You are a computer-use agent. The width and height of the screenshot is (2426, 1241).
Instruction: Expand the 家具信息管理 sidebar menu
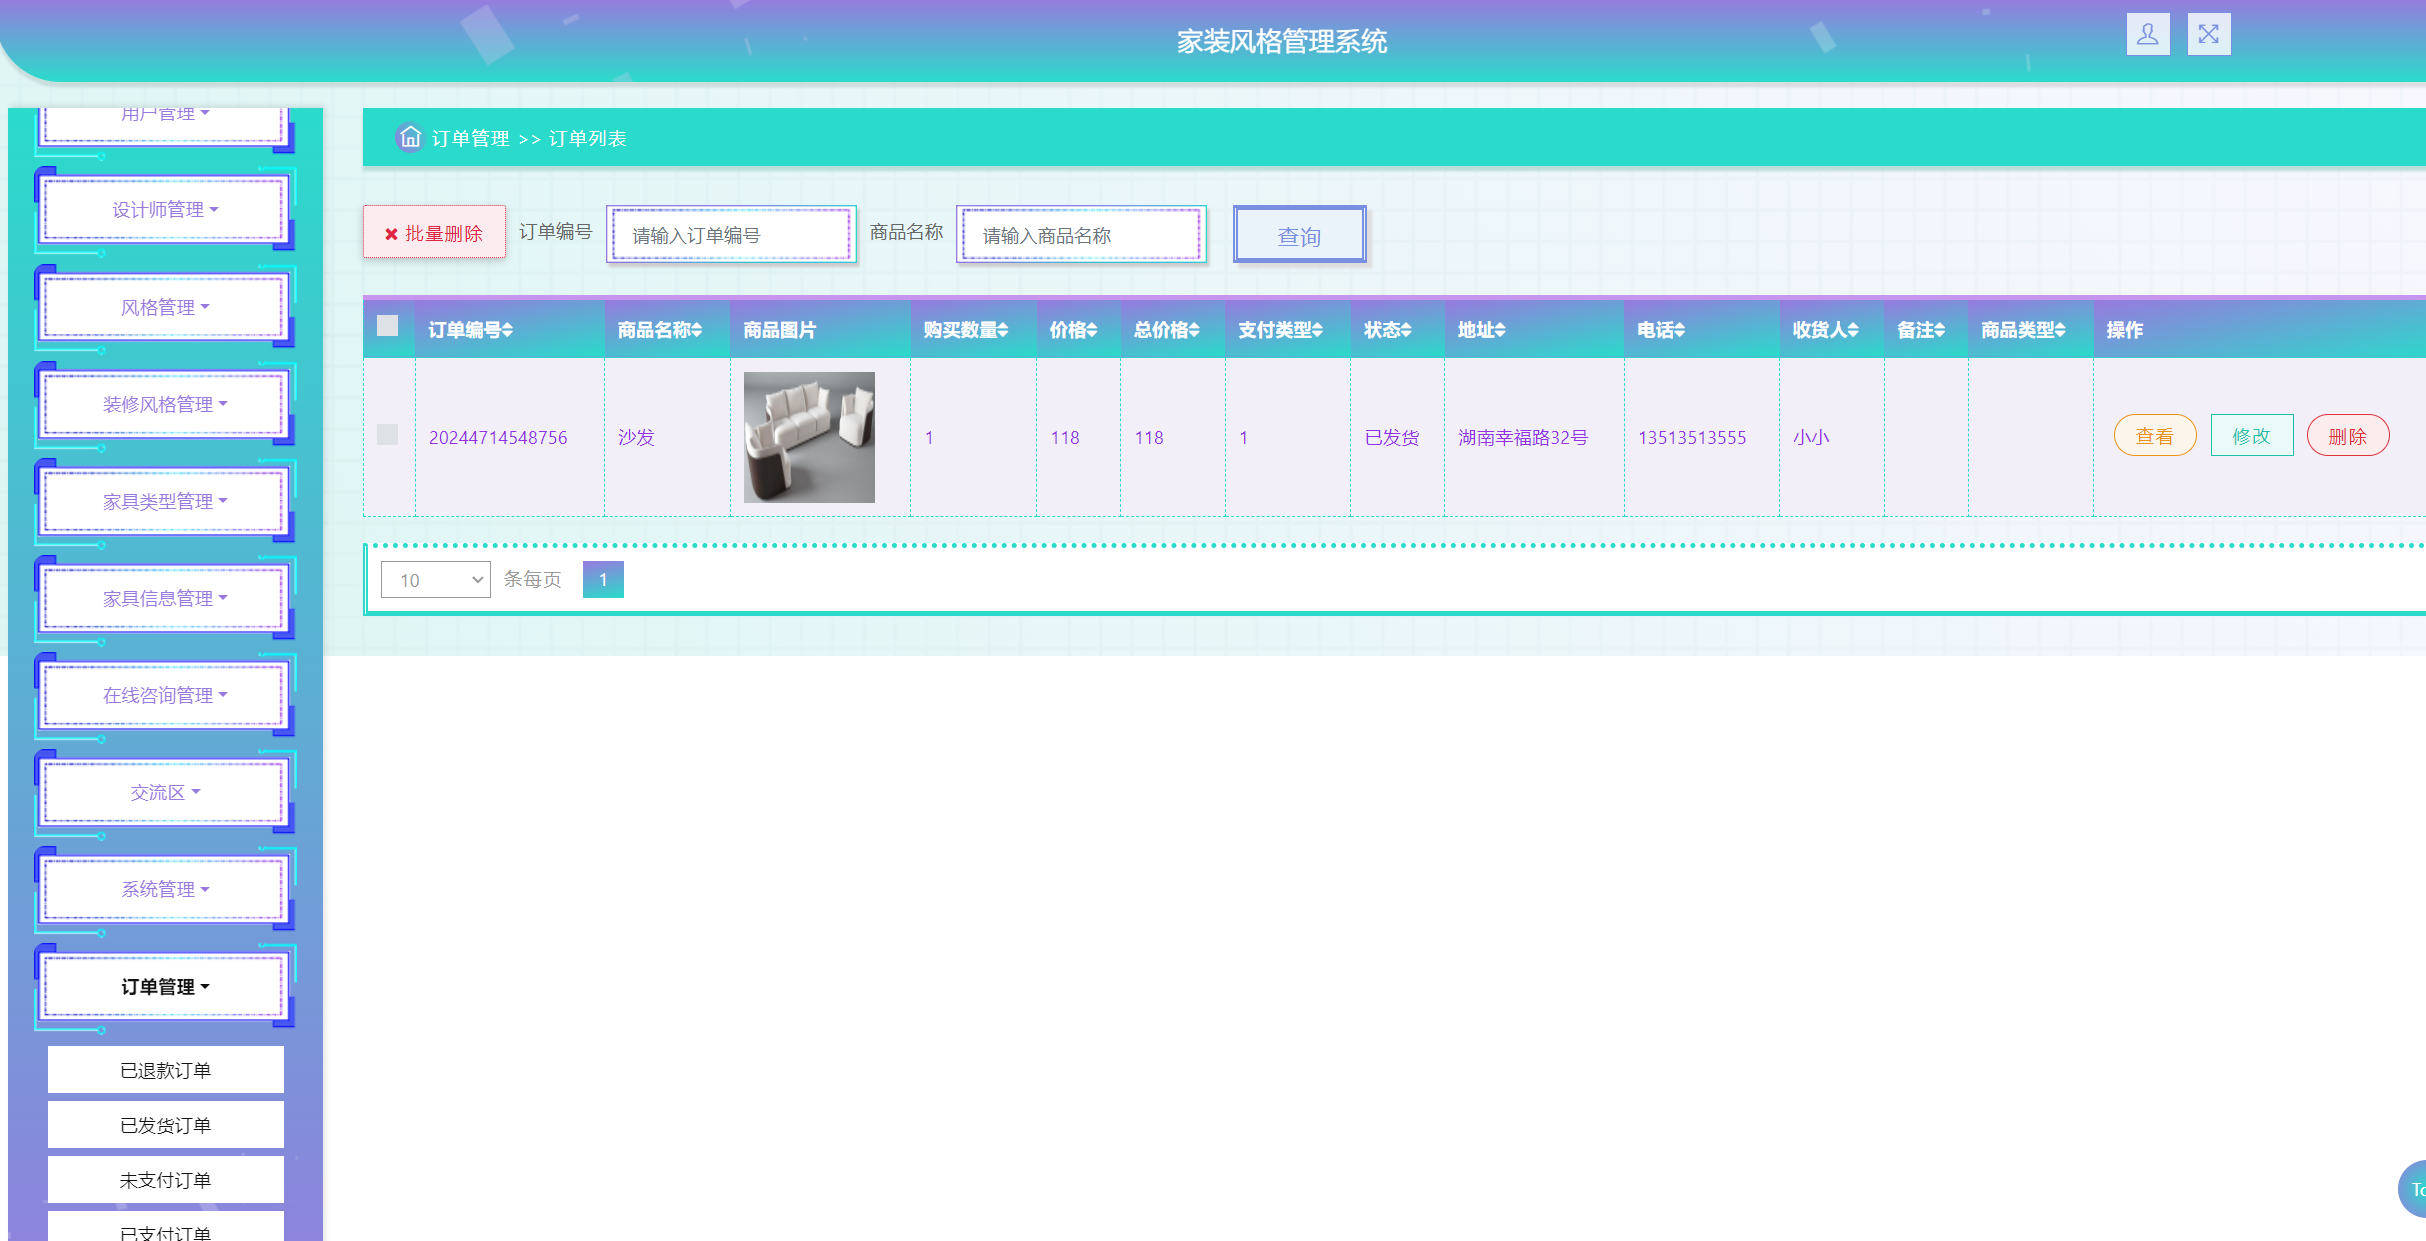(x=165, y=598)
